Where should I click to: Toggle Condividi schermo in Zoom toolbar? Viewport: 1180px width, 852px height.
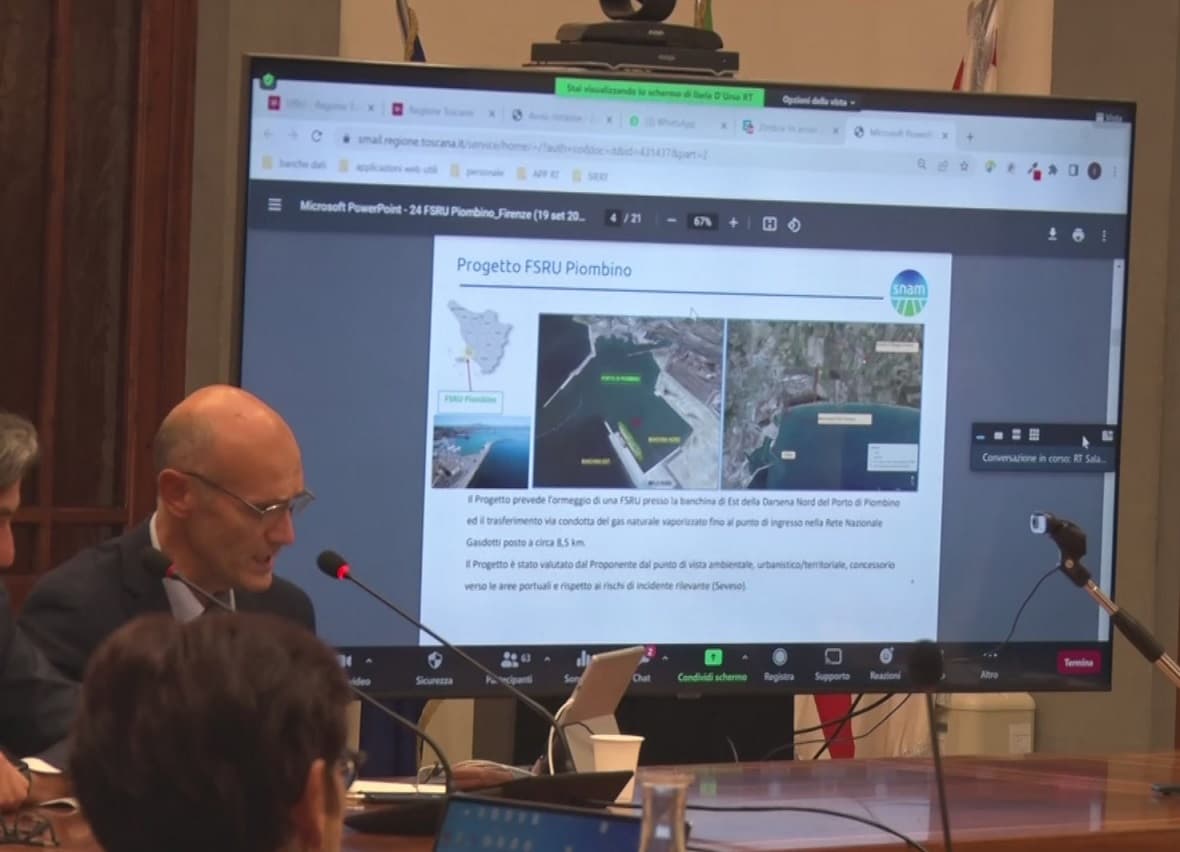click(x=712, y=665)
